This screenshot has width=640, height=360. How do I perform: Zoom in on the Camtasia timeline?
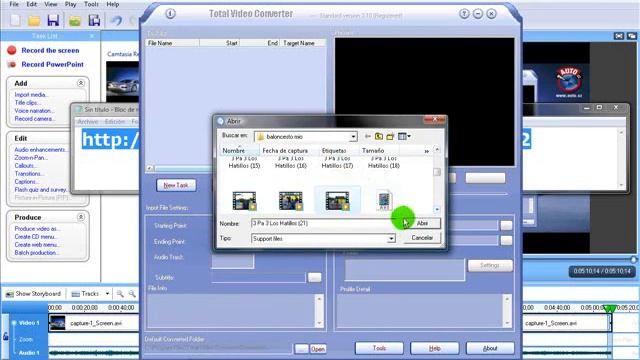click(120, 293)
